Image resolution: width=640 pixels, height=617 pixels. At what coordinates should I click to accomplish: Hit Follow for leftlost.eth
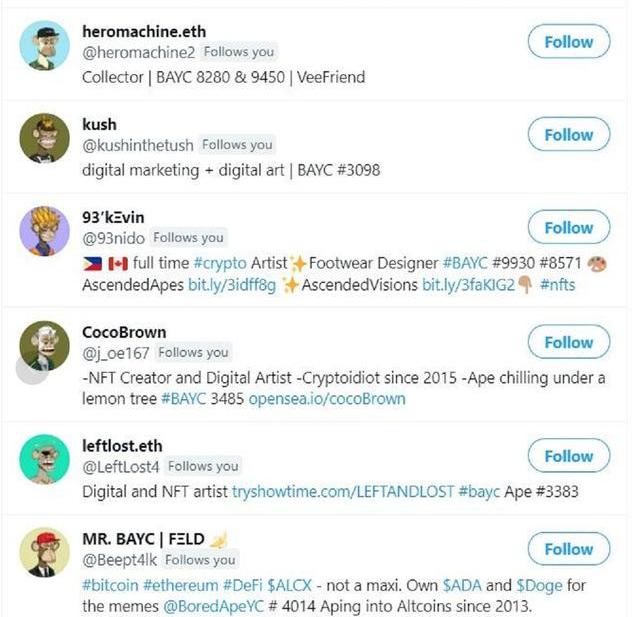tap(568, 456)
